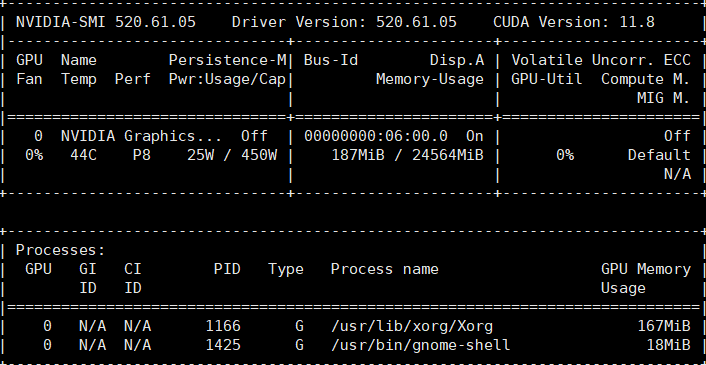Click the Driver Version: 520.61.05 text
Viewport: 706px width, 365px height.
(344, 22)
